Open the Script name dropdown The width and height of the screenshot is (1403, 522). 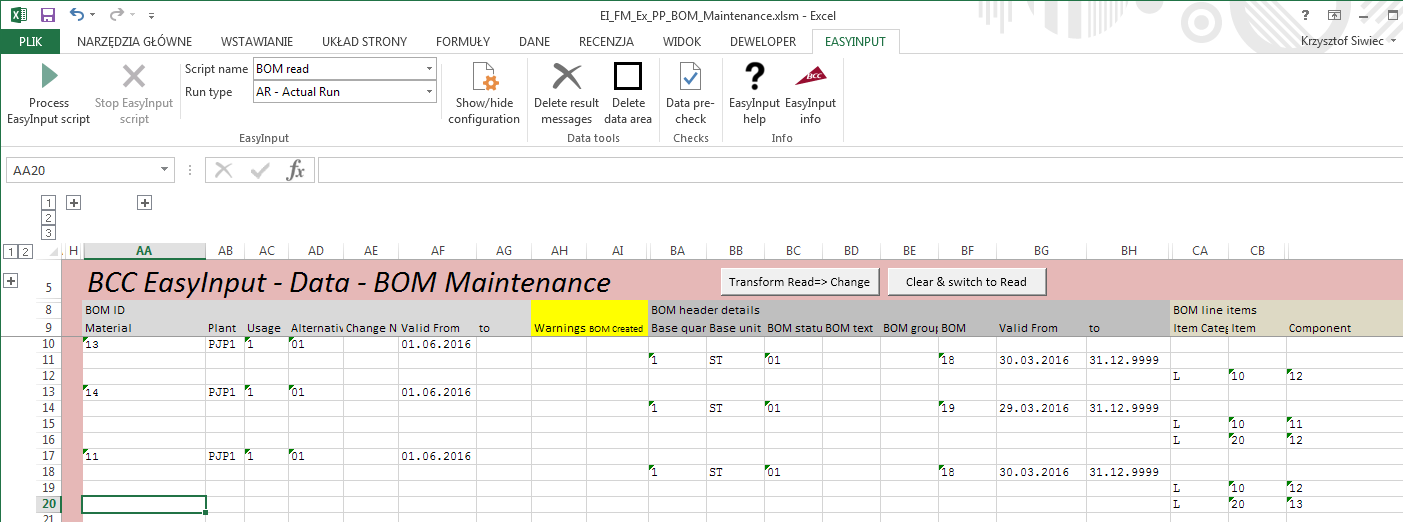tap(429, 69)
